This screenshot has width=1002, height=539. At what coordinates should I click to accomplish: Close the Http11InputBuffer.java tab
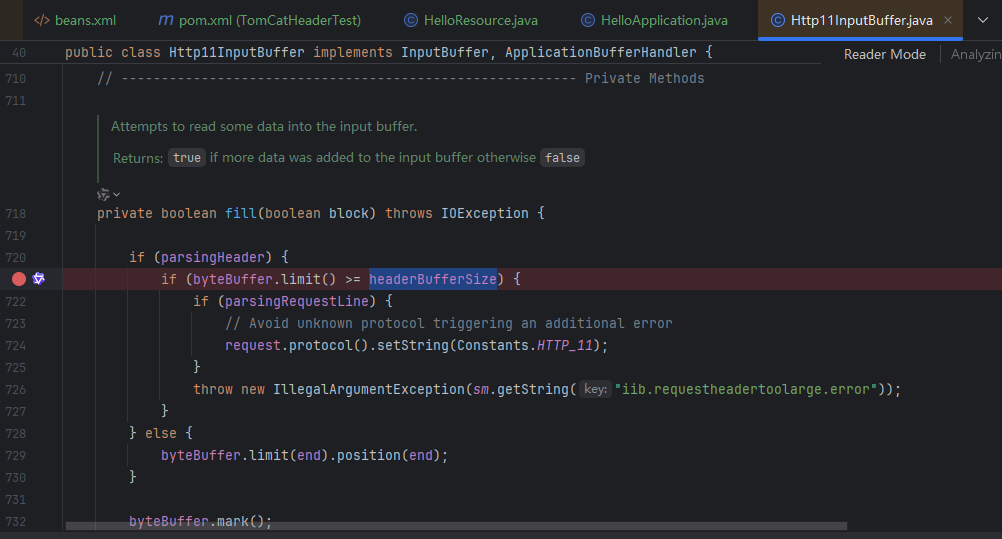coord(948,20)
